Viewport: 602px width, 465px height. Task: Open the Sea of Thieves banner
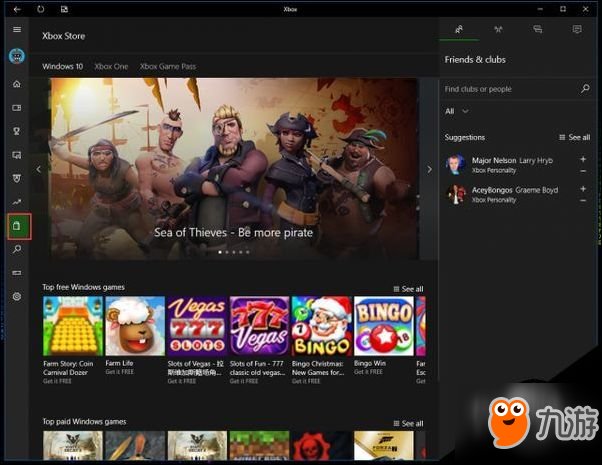pyautogui.click(x=234, y=168)
